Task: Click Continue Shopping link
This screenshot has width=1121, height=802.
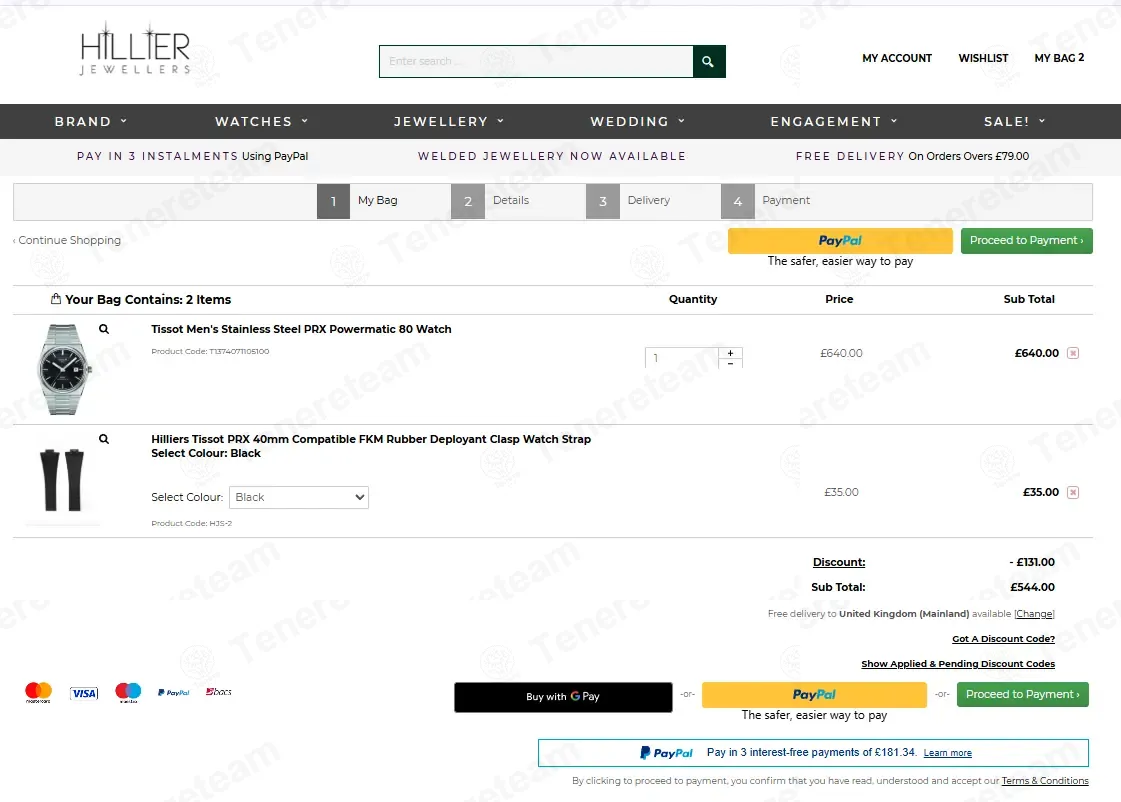Action: [x=67, y=240]
